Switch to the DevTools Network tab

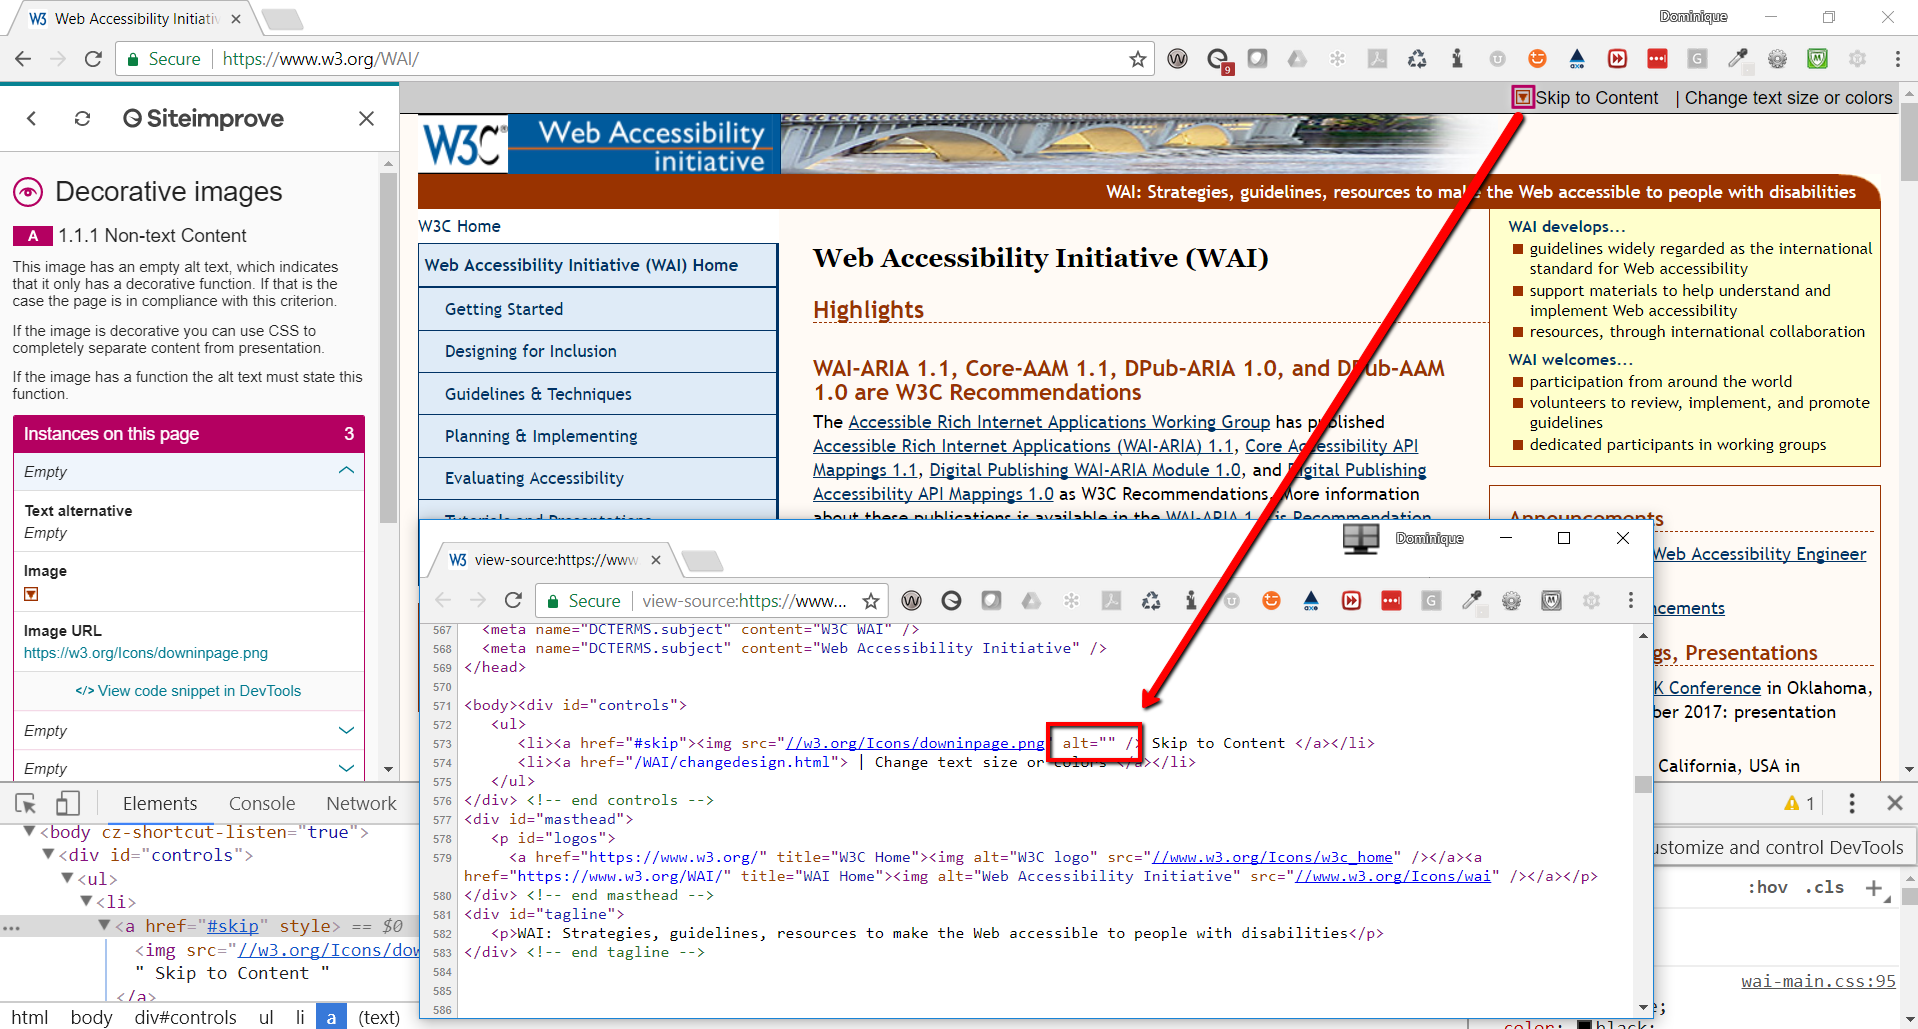tap(361, 803)
